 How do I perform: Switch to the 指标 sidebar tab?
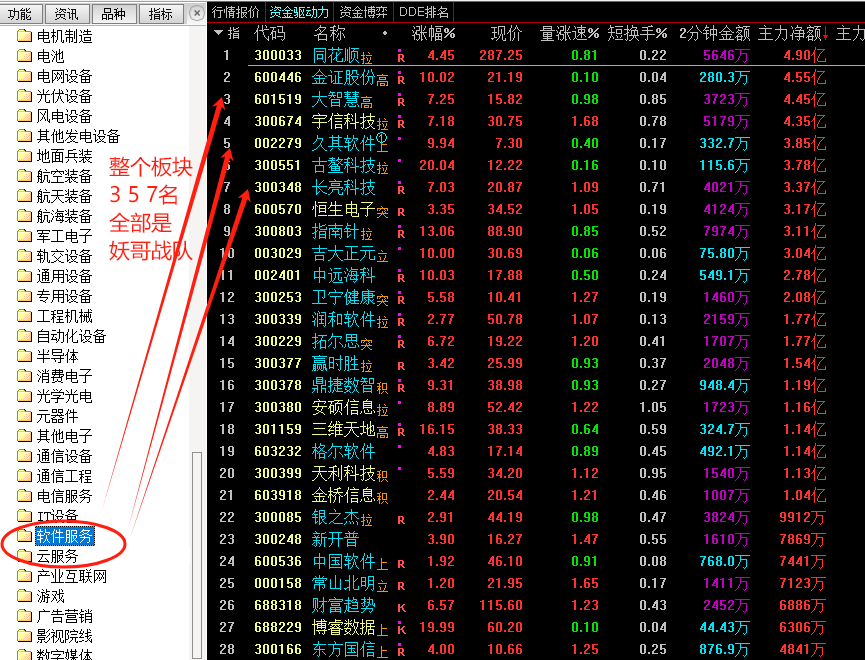[x=161, y=14]
